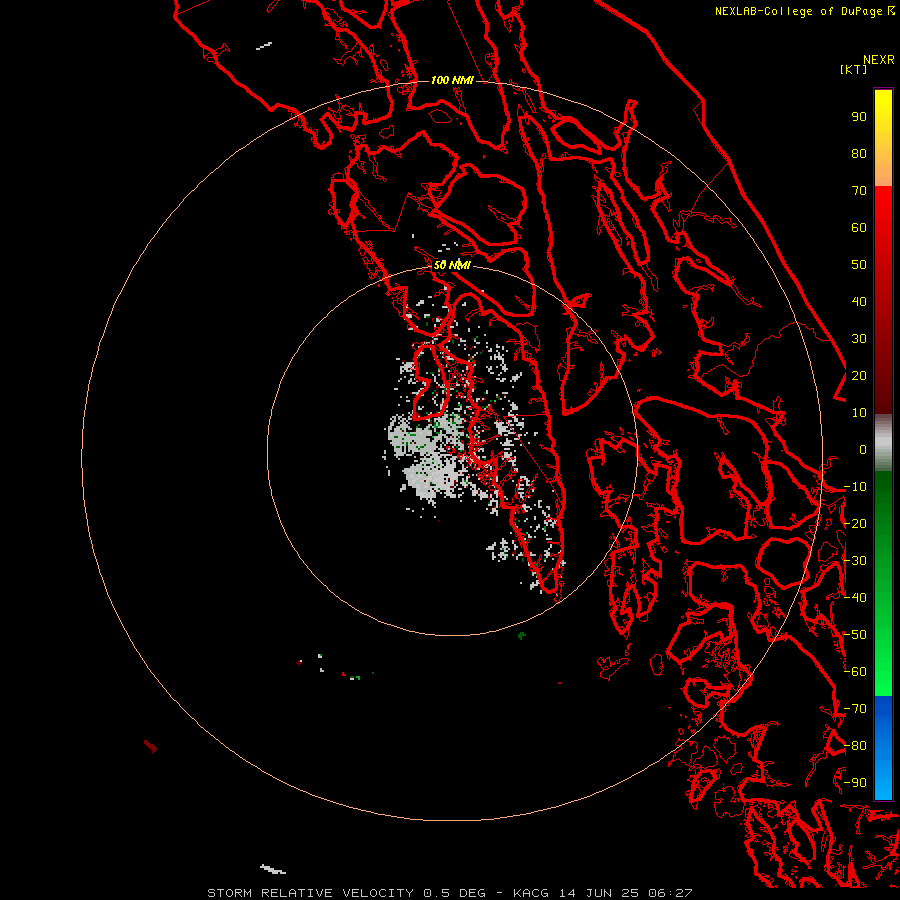The image size is (900, 900).
Task: Click the -70 knot scale value
Action: tap(855, 709)
